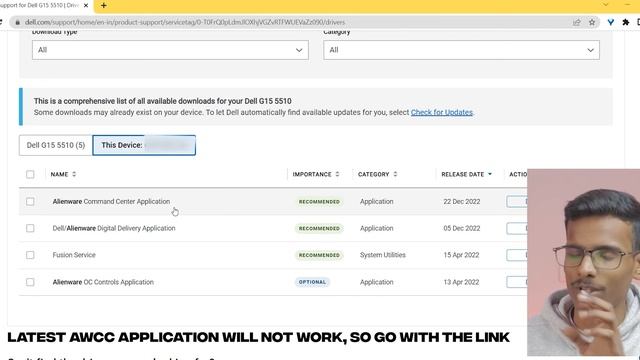Bookmark this page with the star icon

[x=592, y=22]
